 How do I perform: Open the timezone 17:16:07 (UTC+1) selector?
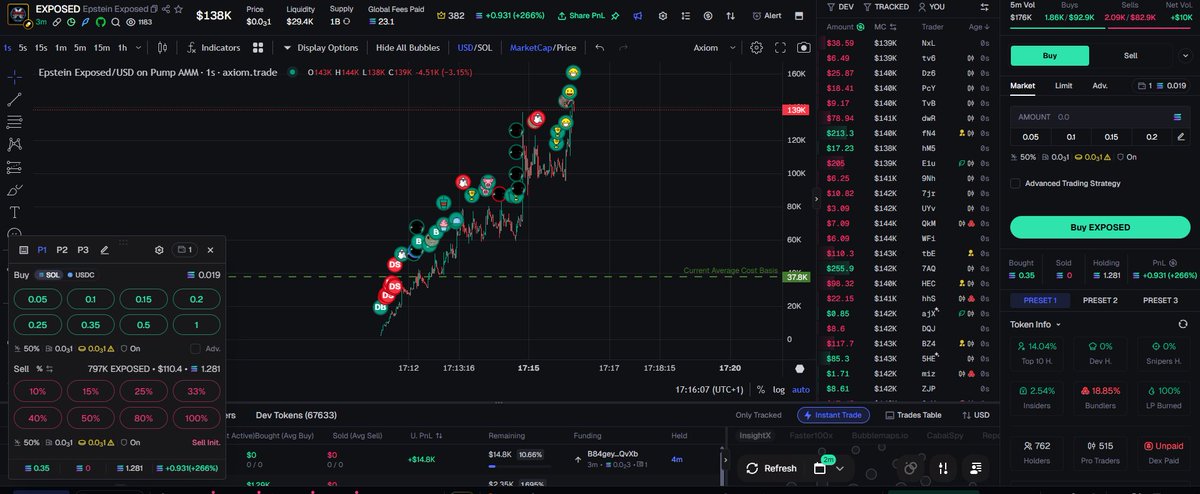709,390
